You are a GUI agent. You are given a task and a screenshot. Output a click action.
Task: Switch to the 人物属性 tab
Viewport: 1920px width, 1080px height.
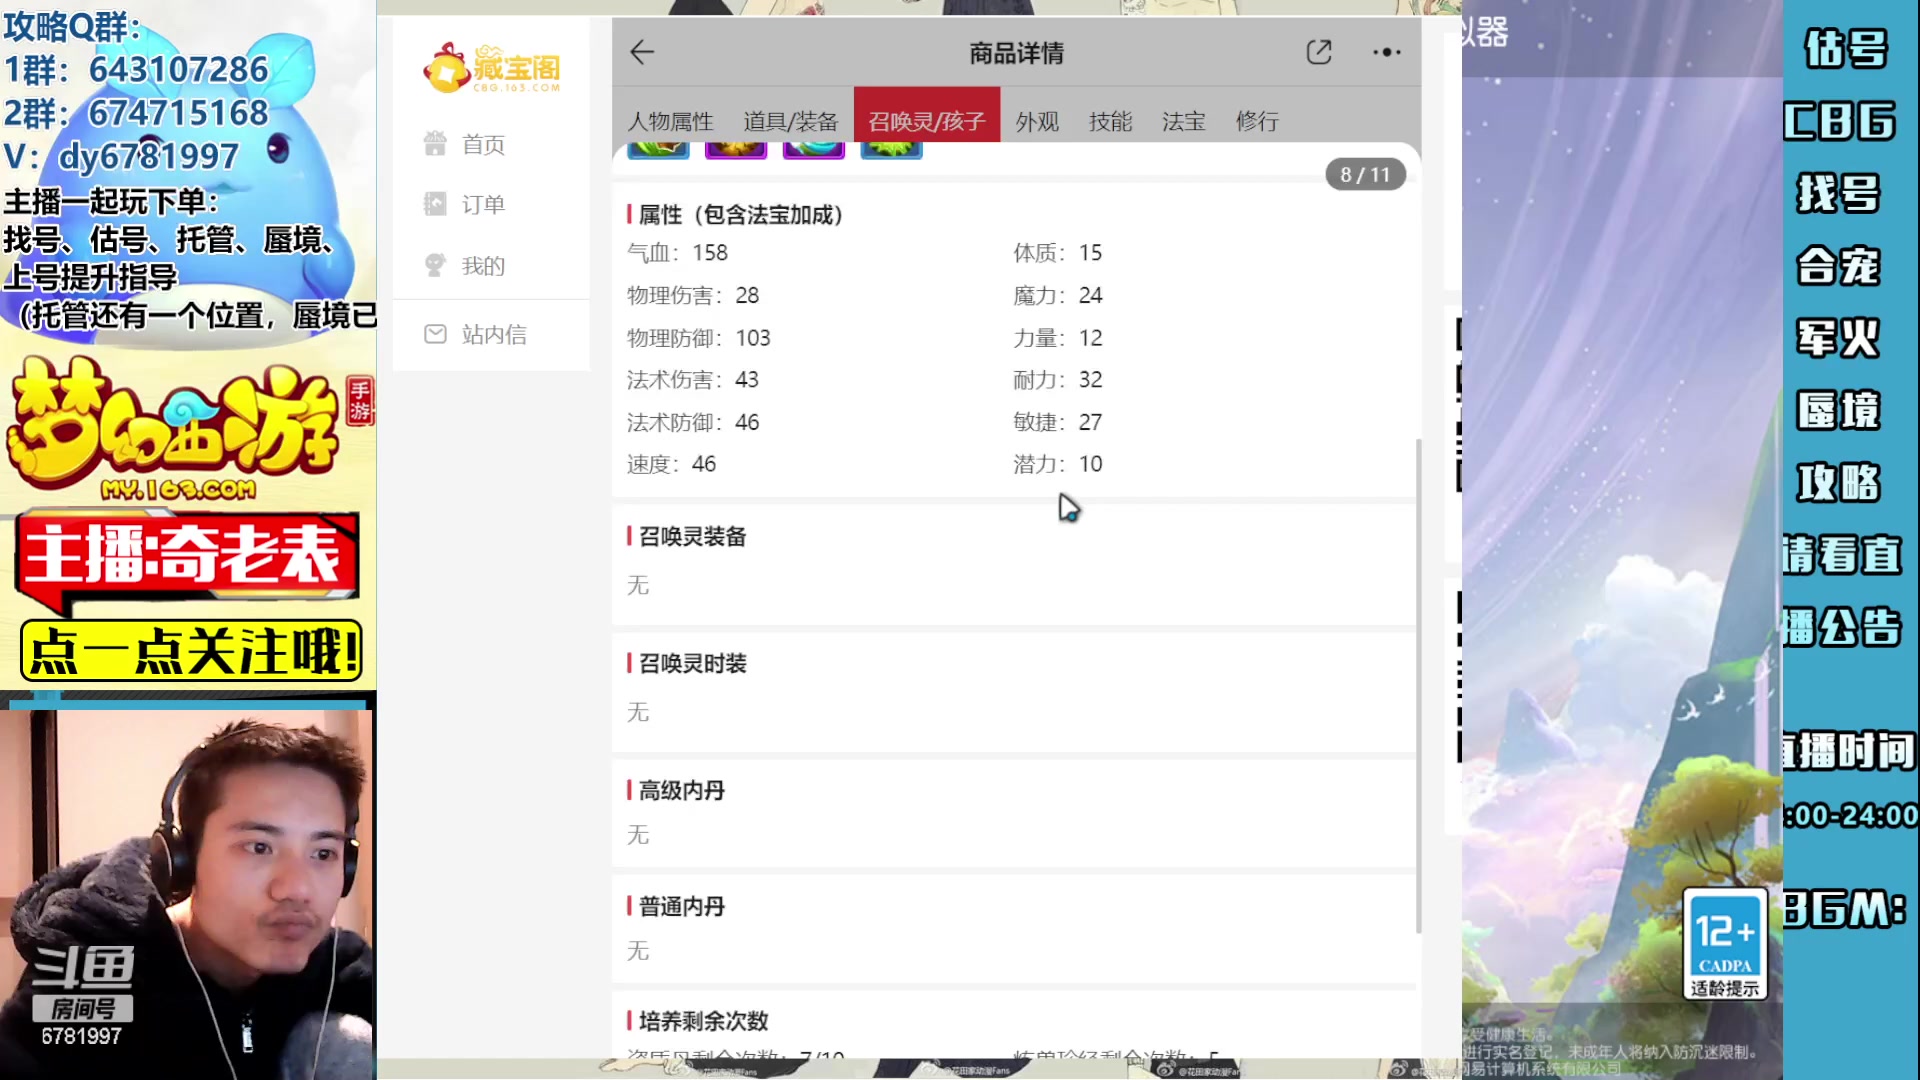(671, 121)
